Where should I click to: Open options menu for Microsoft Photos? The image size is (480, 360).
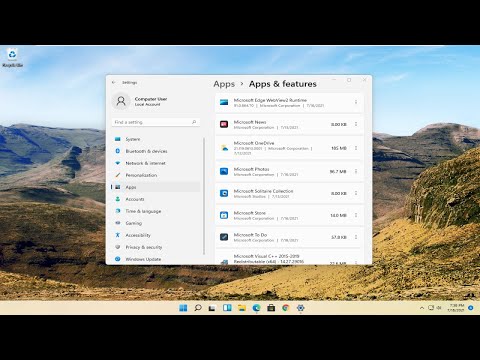pyautogui.click(x=356, y=171)
